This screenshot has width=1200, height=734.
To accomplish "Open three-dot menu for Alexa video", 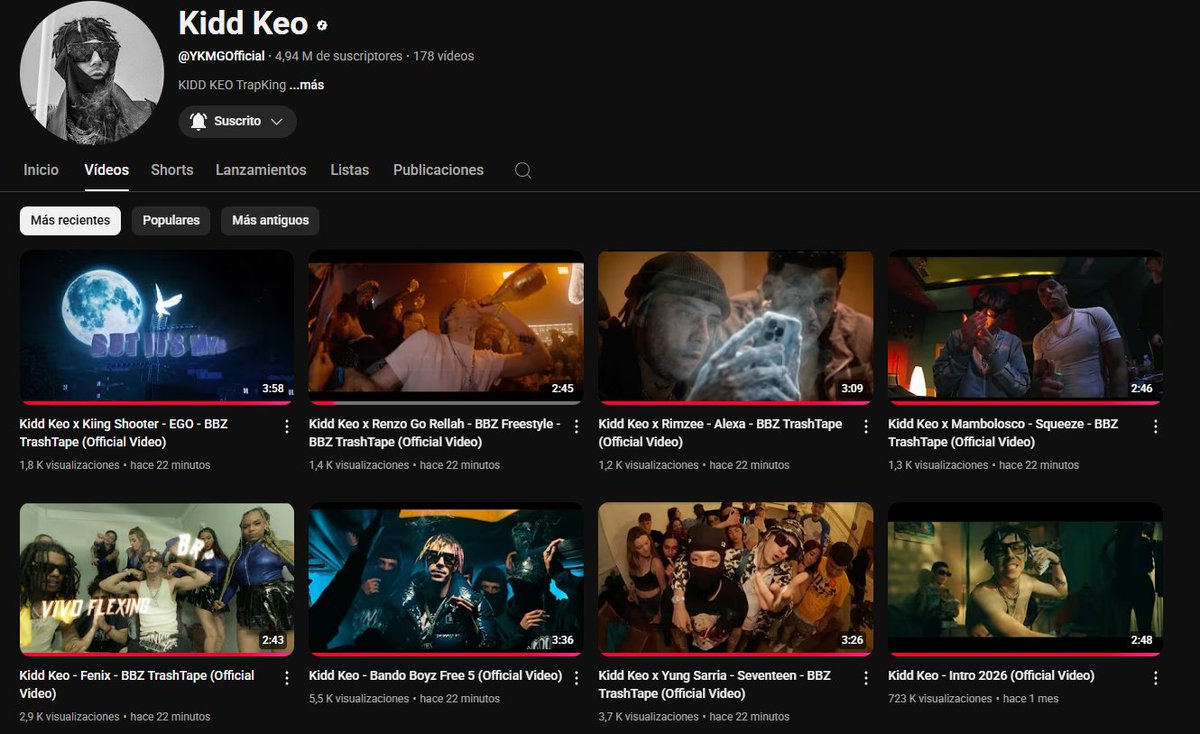I will [866, 426].
